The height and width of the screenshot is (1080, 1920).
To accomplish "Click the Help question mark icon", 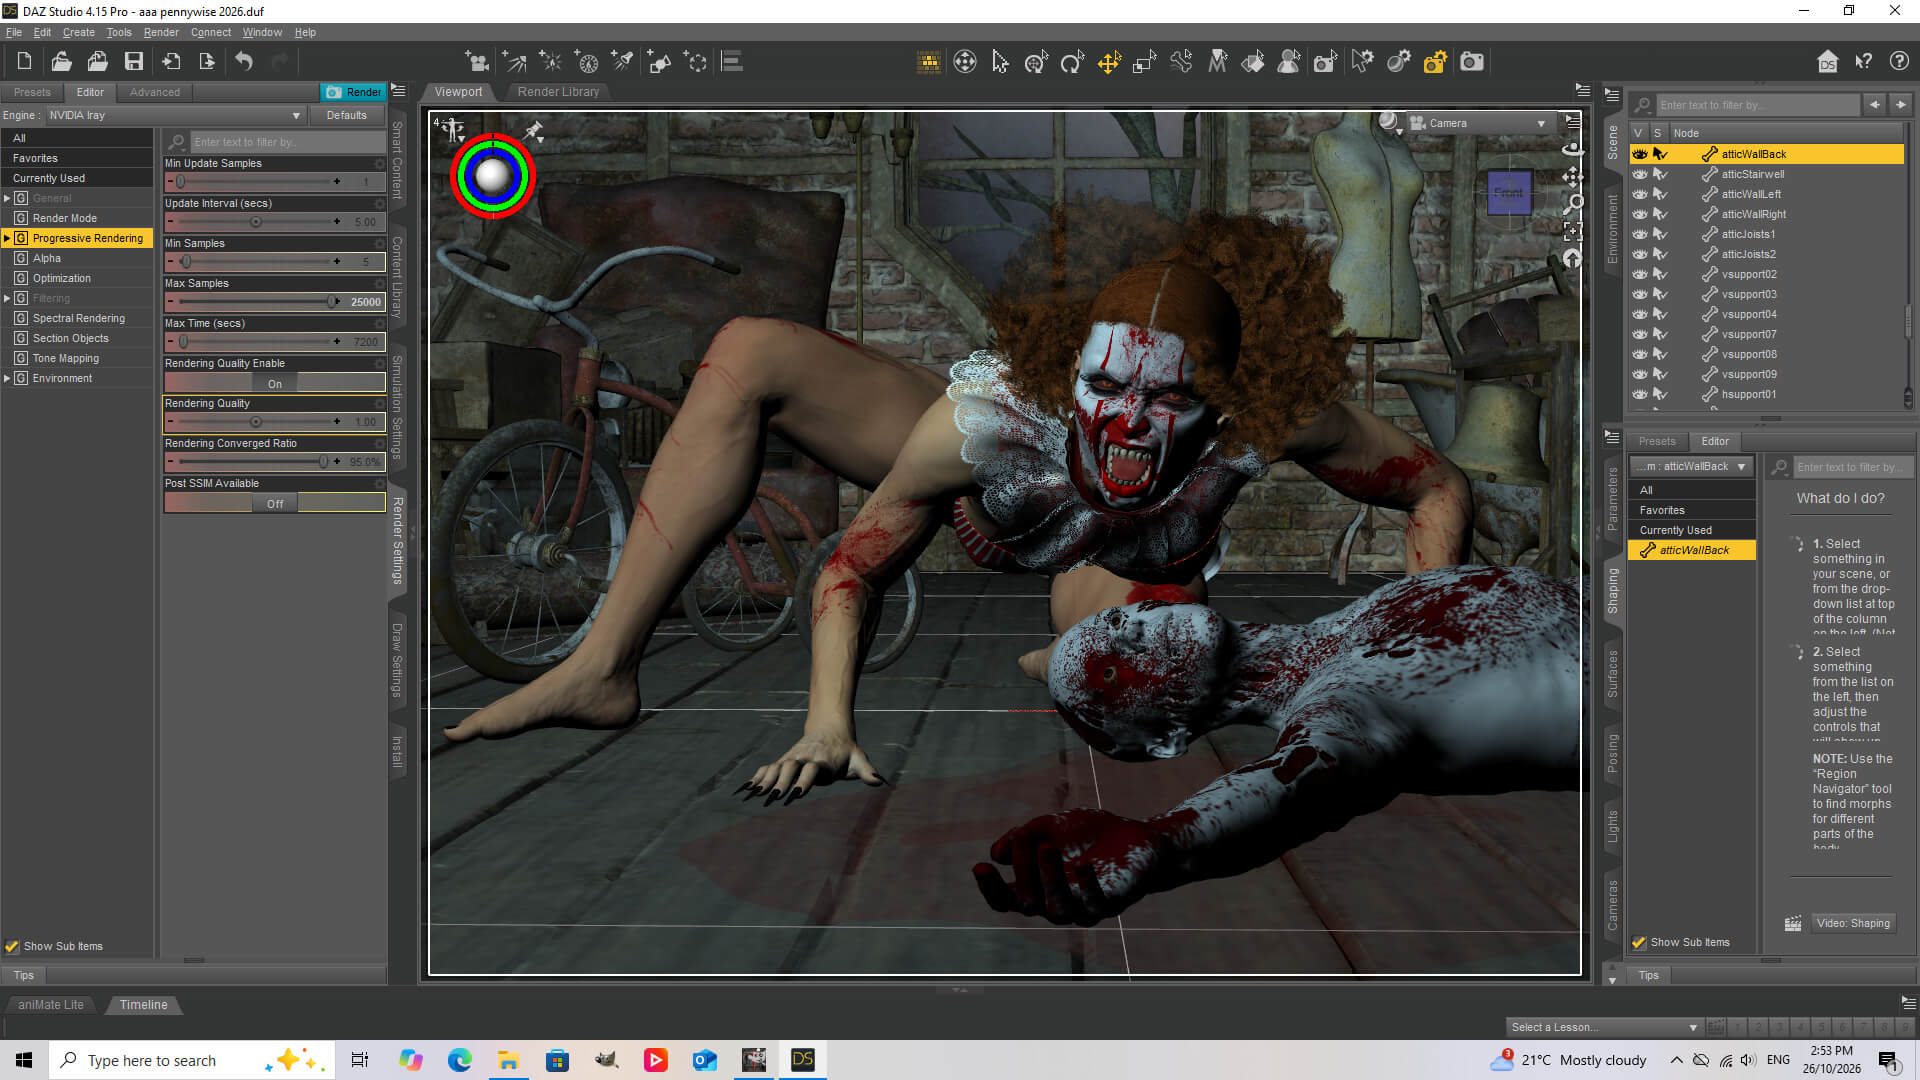I will [x=1900, y=62].
